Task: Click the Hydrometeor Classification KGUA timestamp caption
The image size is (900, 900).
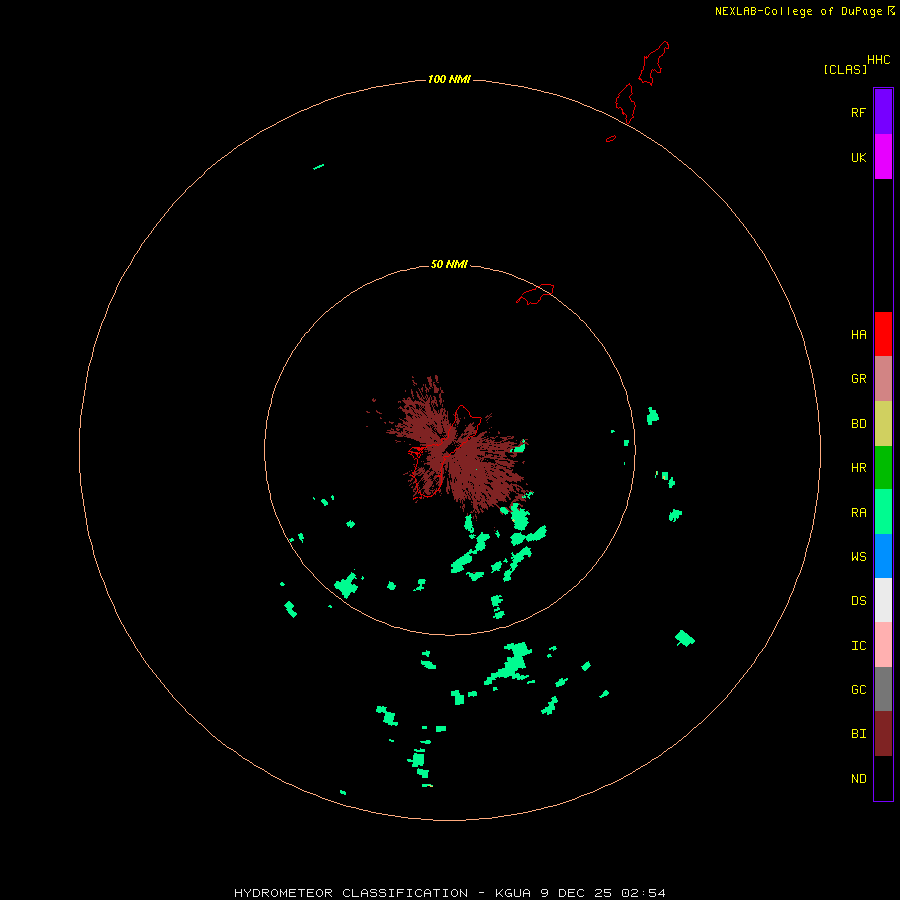Action: tap(449, 893)
